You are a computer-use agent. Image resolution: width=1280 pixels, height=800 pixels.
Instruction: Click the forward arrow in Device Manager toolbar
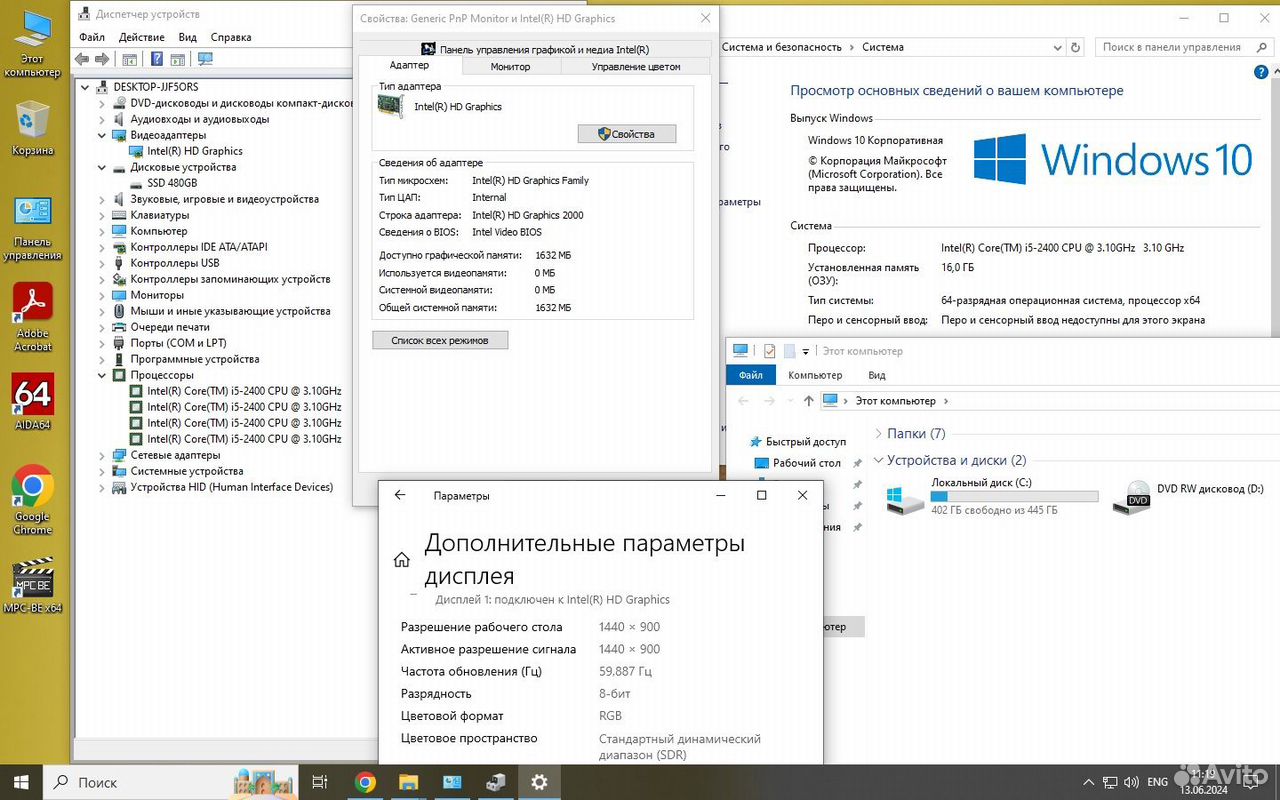click(101, 59)
